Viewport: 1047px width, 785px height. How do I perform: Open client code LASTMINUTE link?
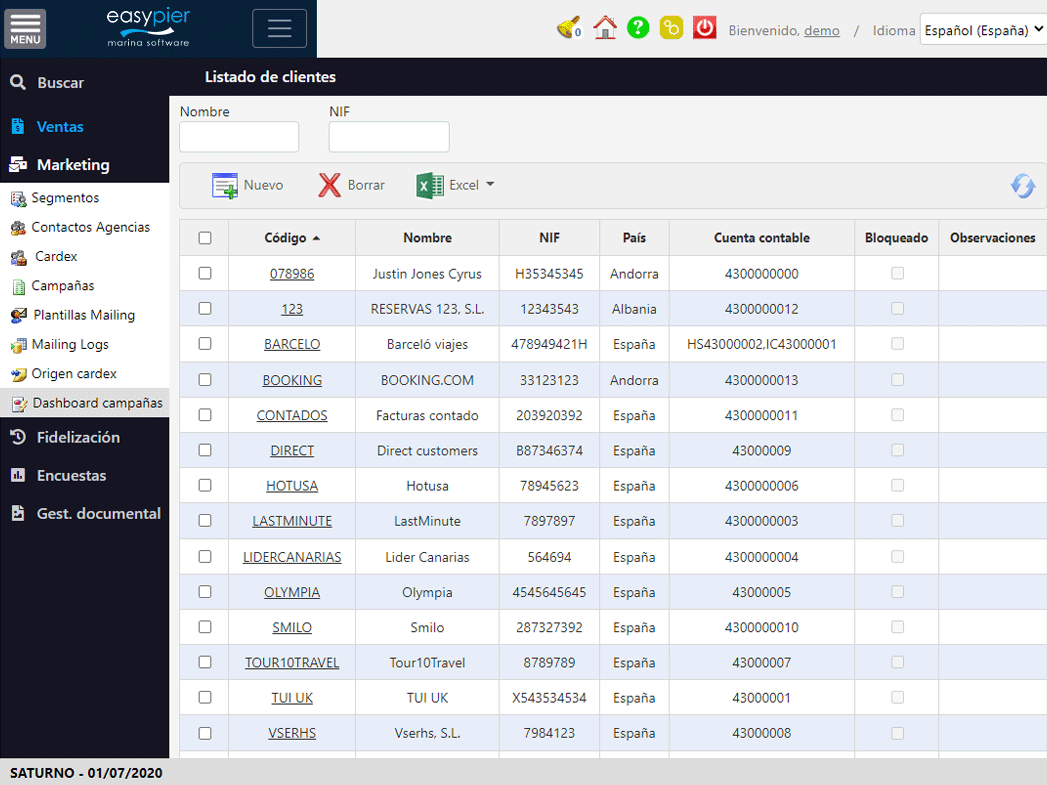pyautogui.click(x=292, y=521)
